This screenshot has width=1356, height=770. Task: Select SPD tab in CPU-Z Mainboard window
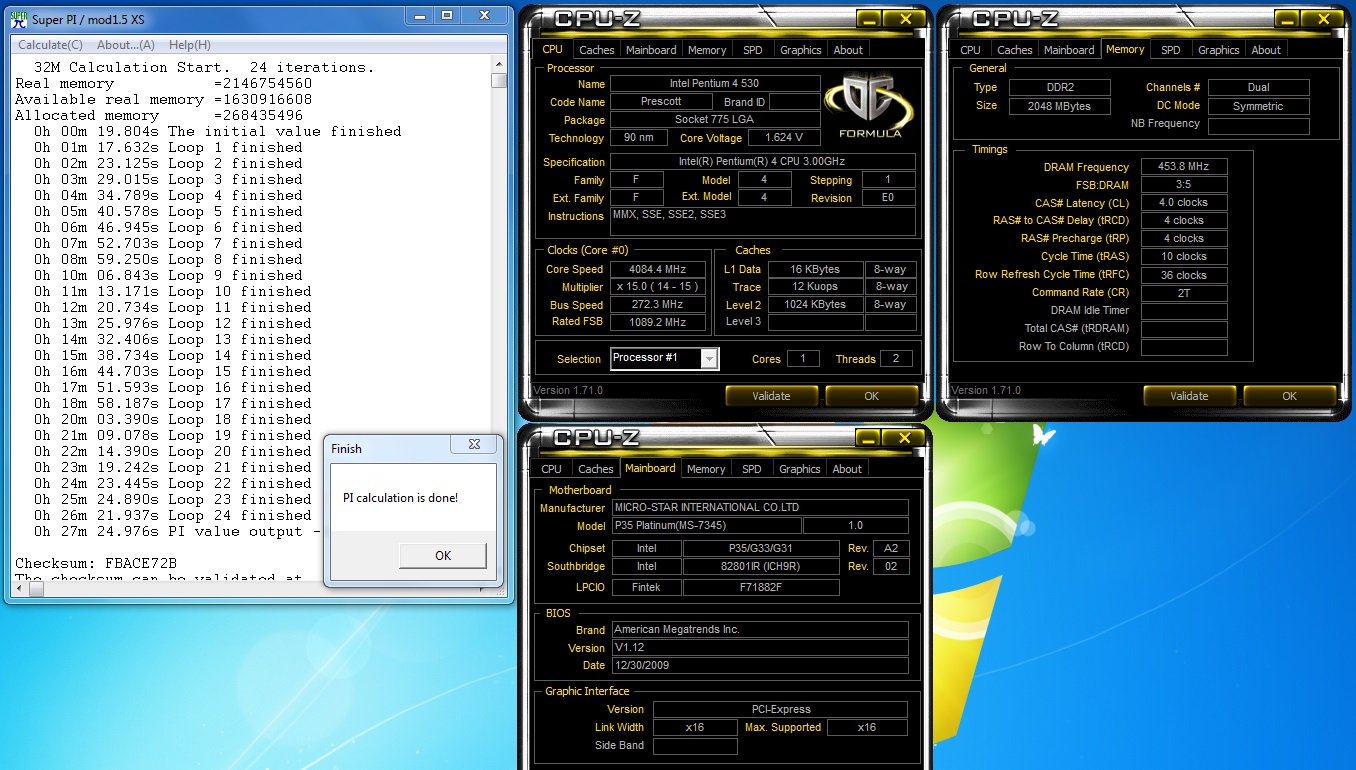752,469
